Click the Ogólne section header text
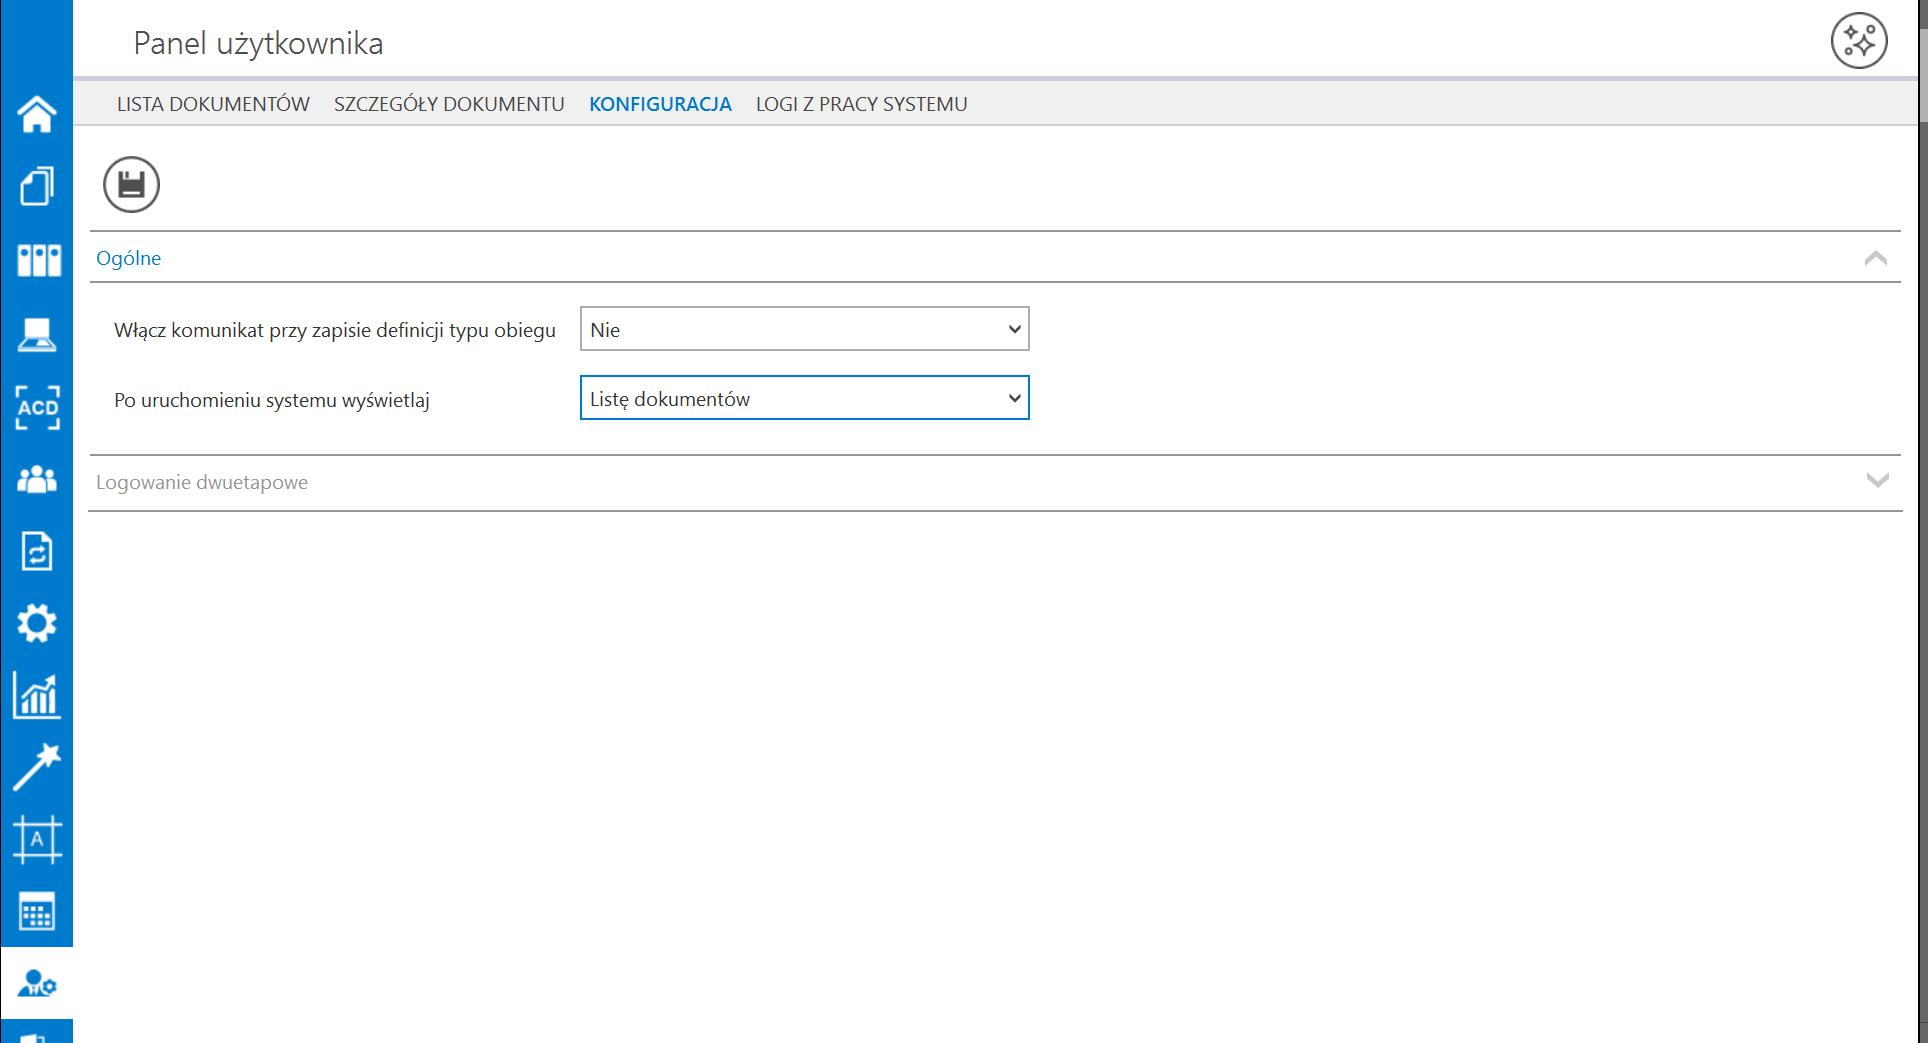This screenshot has height=1043, width=1928. [x=128, y=258]
